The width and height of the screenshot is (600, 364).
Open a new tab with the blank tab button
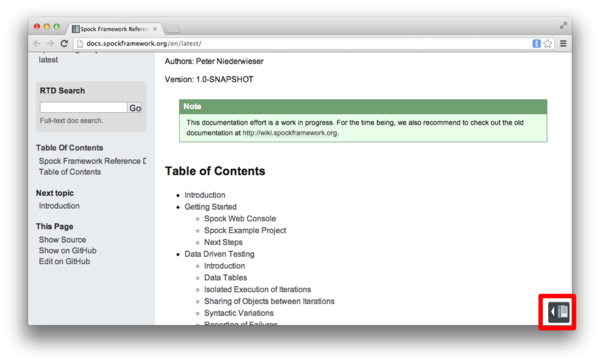pyautogui.click(x=172, y=29)
